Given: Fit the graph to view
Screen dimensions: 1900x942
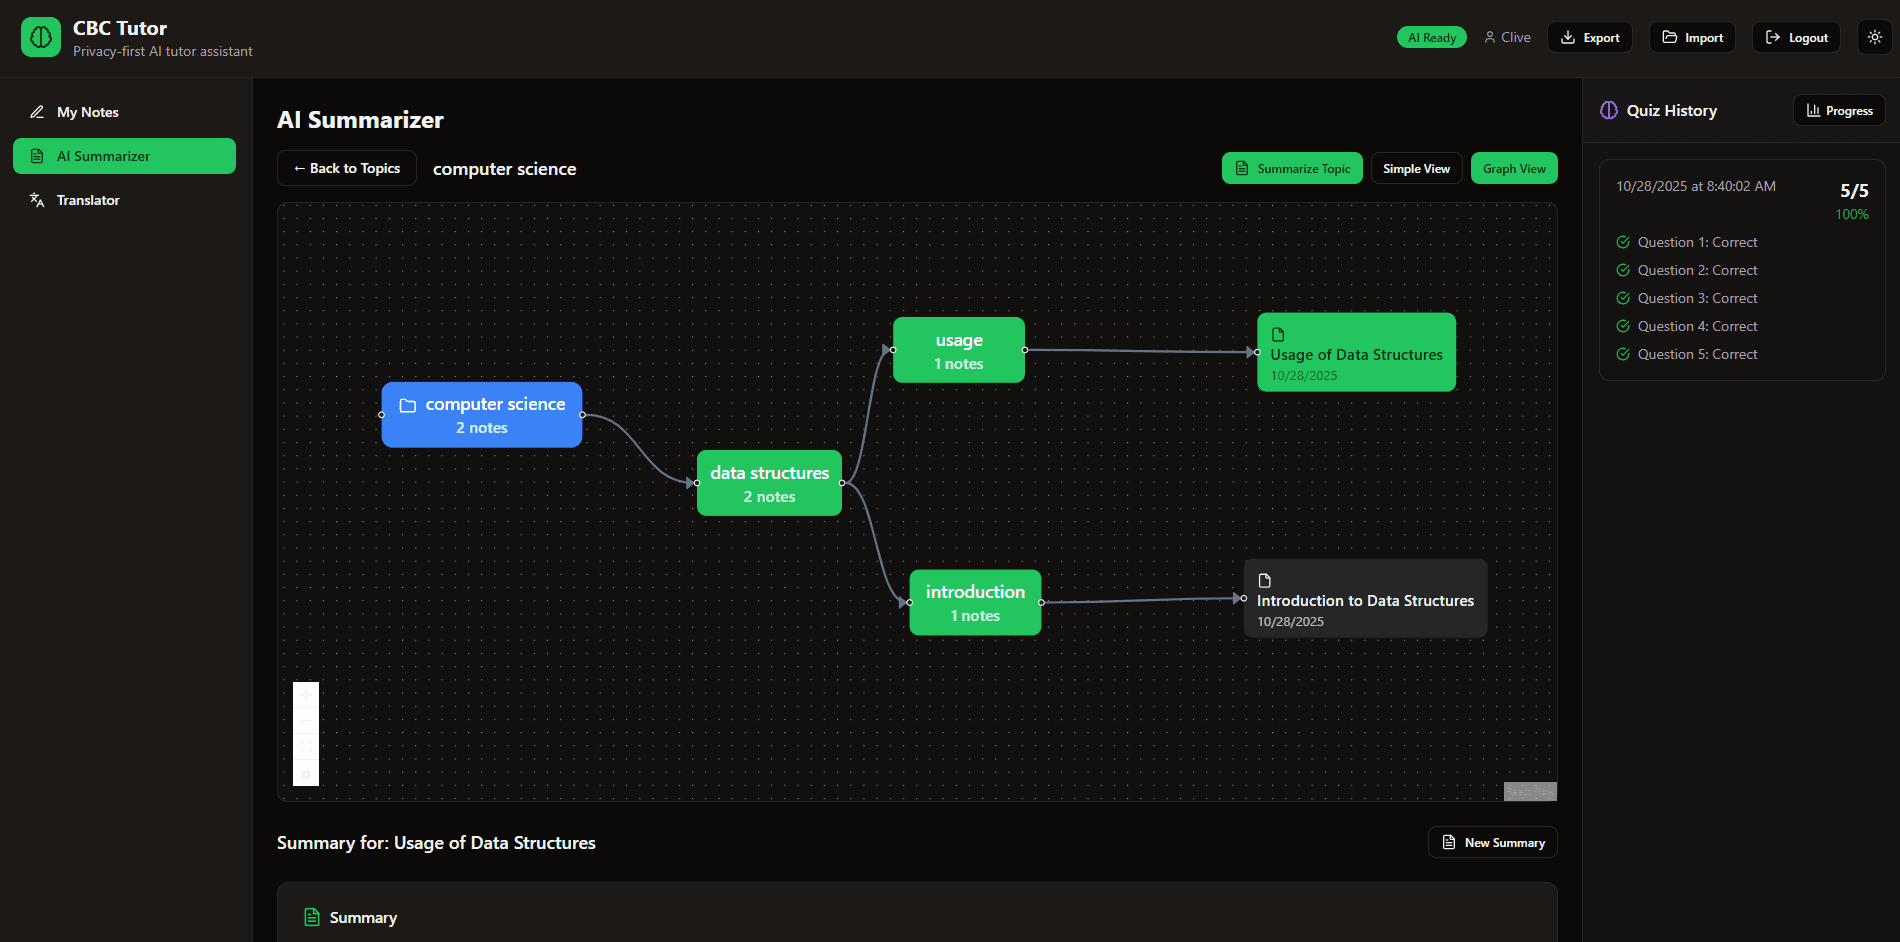Looking at the screenshot, I should point(306,747).
